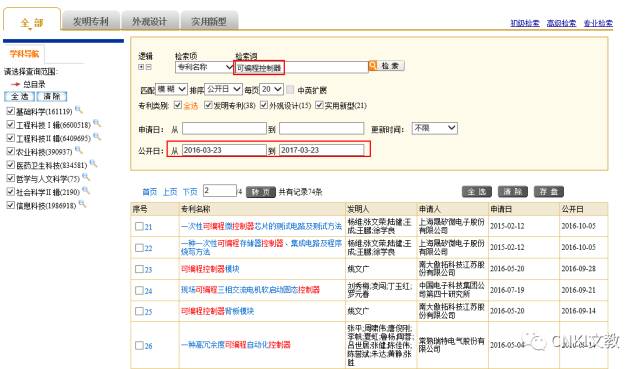Image resolution: width=640 pixels, height=369 pixels.
Task: Click magnifier icon beside 农业科技 category
Action: click(78, 150)
